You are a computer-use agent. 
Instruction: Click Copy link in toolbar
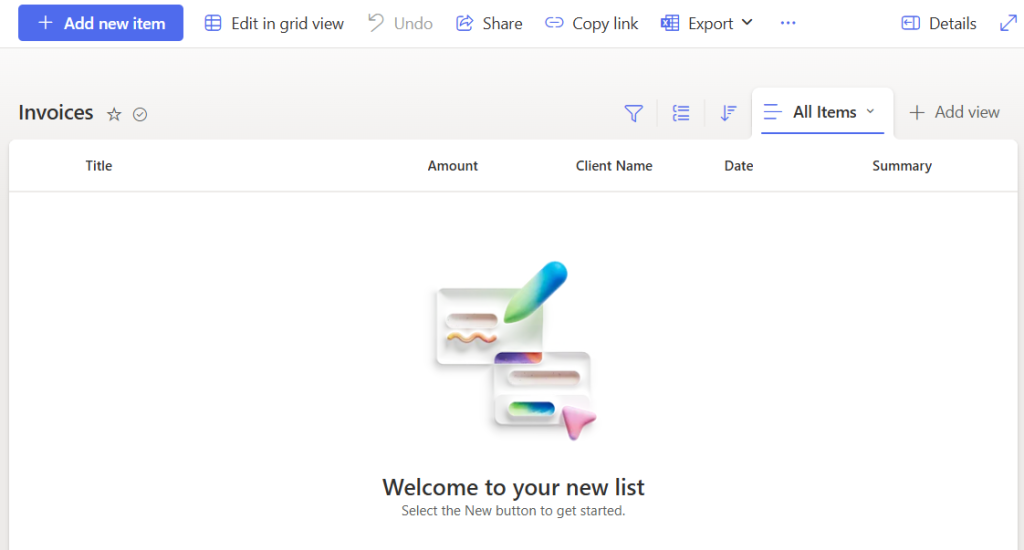(x=591, y=23)
